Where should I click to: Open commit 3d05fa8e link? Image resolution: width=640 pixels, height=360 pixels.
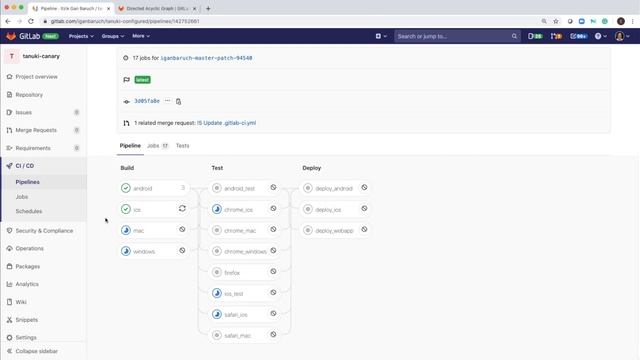click(x=147, y=101)
